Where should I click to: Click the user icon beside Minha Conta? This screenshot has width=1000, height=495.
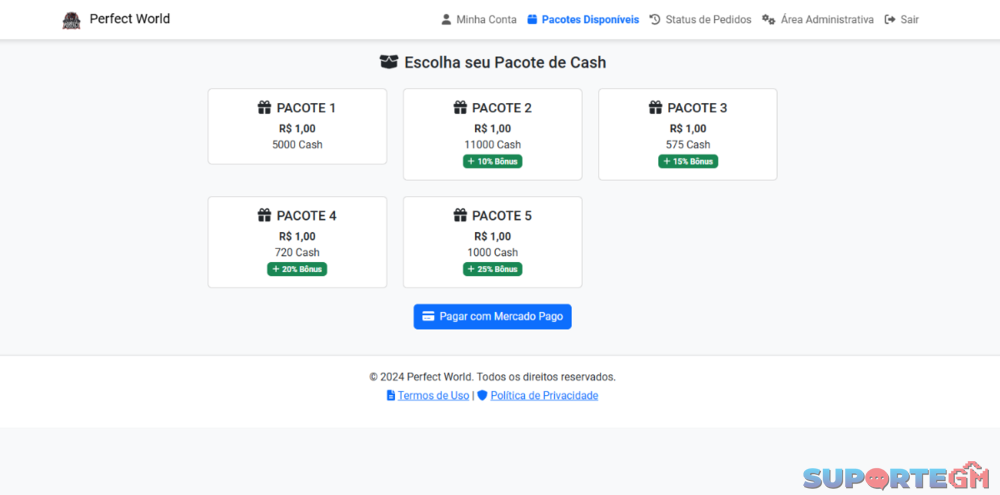coord(446,20)
